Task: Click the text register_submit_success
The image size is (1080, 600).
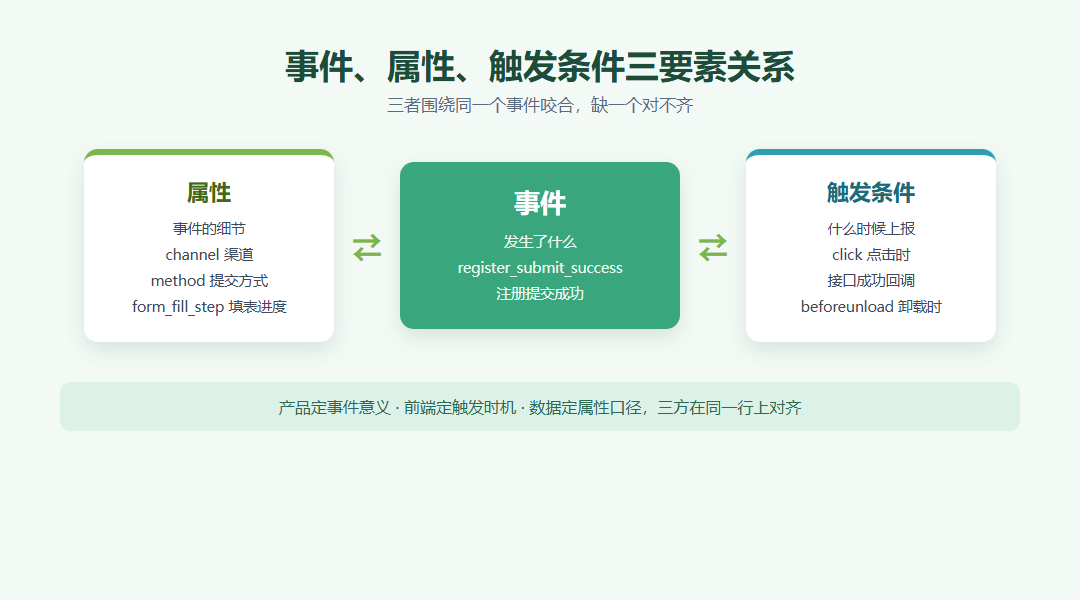Action: pos(540,268)
